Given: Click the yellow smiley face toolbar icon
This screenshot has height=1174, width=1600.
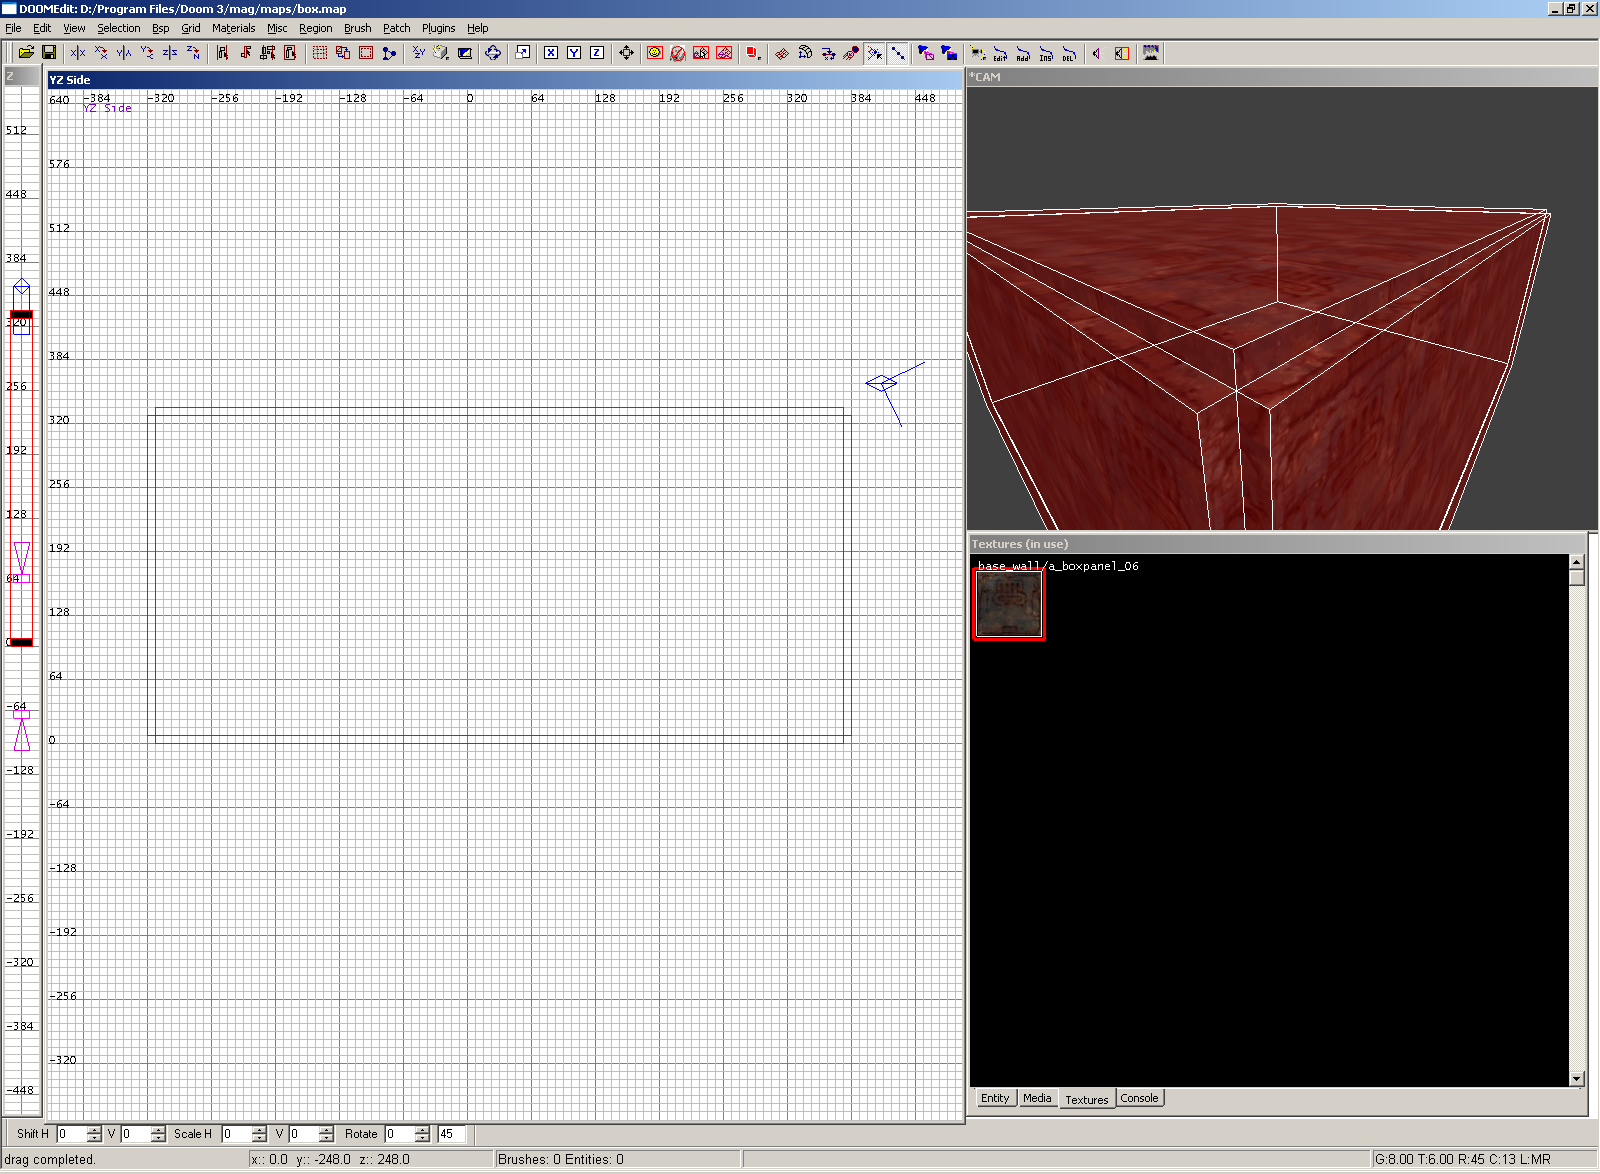Looking at the screenshot, I should pos(655,53).
